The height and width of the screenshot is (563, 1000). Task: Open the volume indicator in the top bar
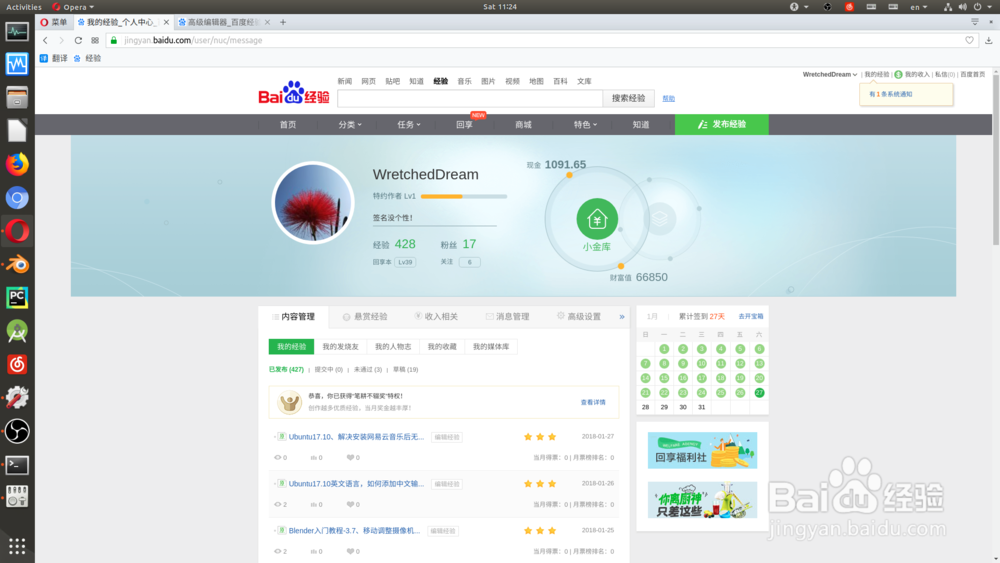coord(962,7)
